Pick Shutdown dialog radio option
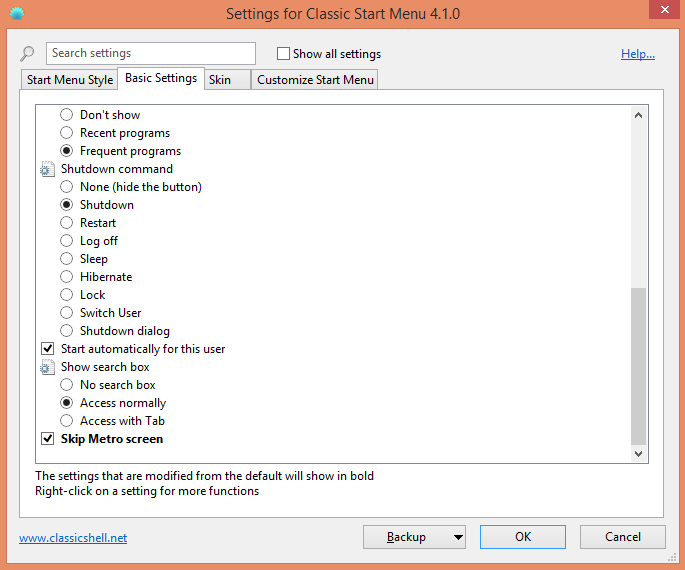 click(x=66, y=331)
